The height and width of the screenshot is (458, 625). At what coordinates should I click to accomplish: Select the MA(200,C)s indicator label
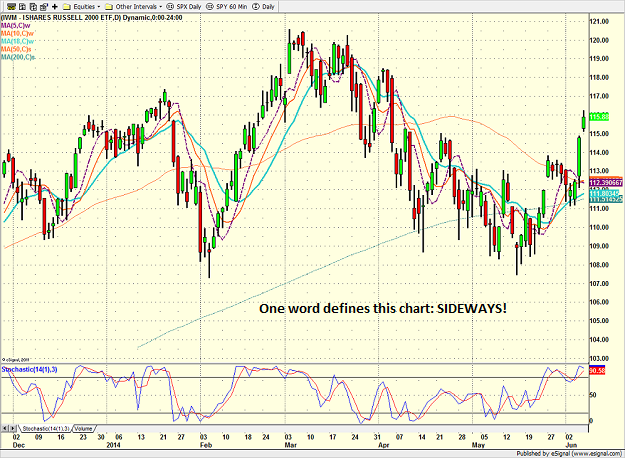(x=18, y=57)
